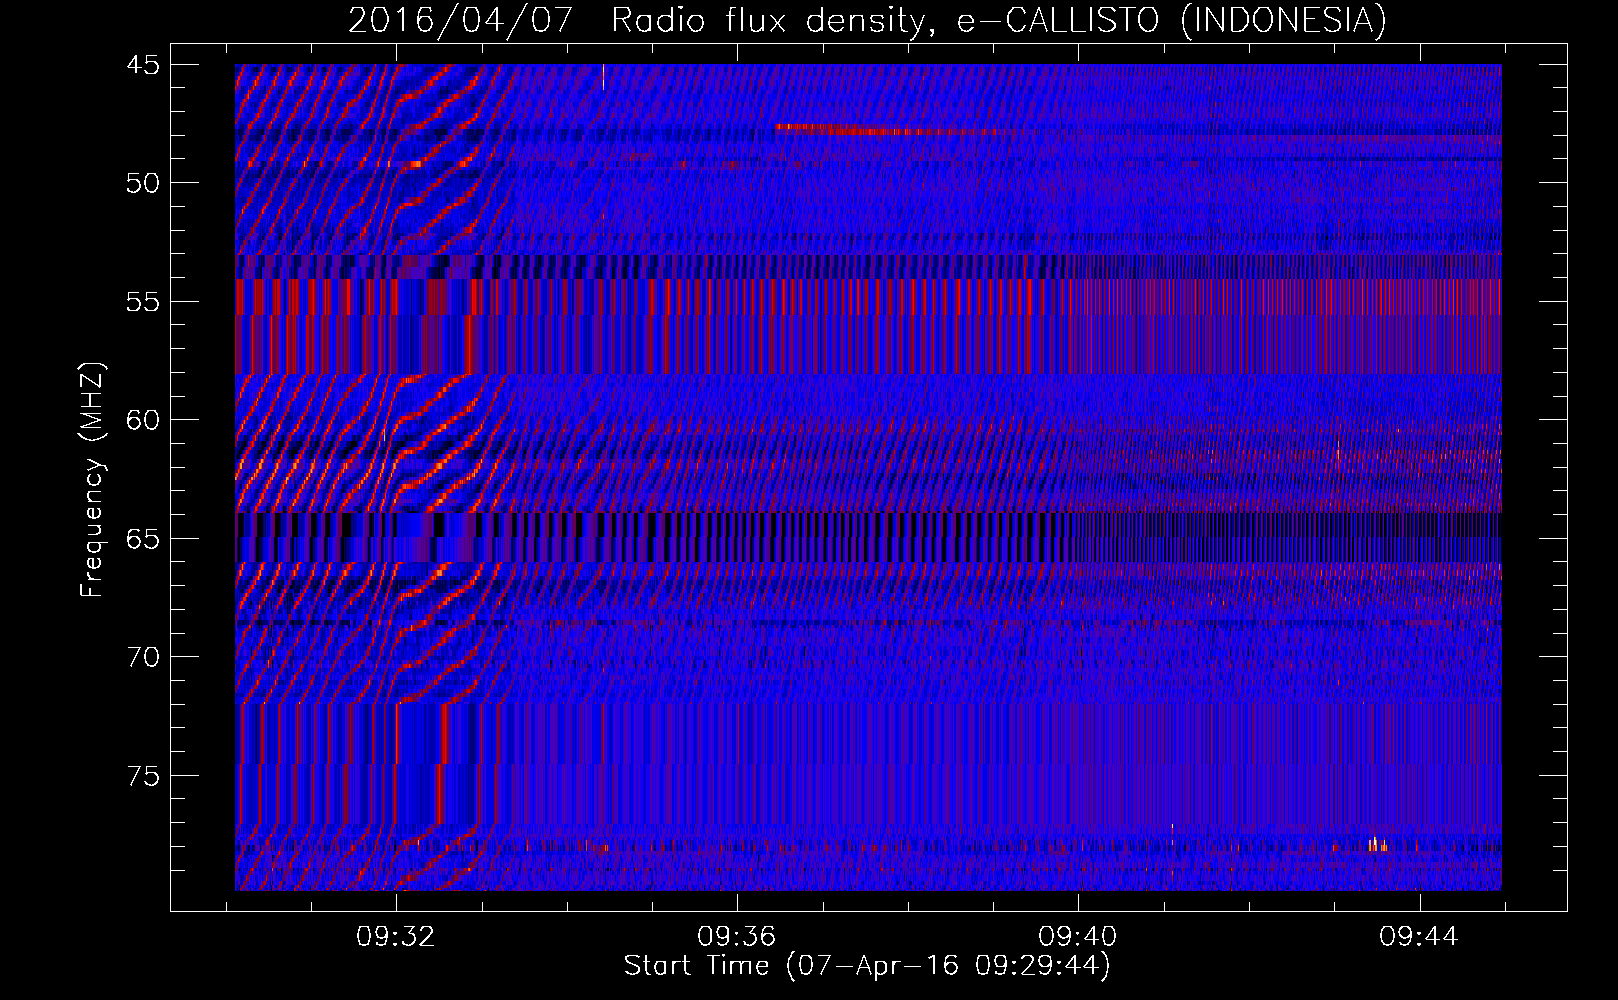The height and width of the screenshot is (1000, 1618).
Task: Click the 09:32 time tick label
Action: coord(396,937)
